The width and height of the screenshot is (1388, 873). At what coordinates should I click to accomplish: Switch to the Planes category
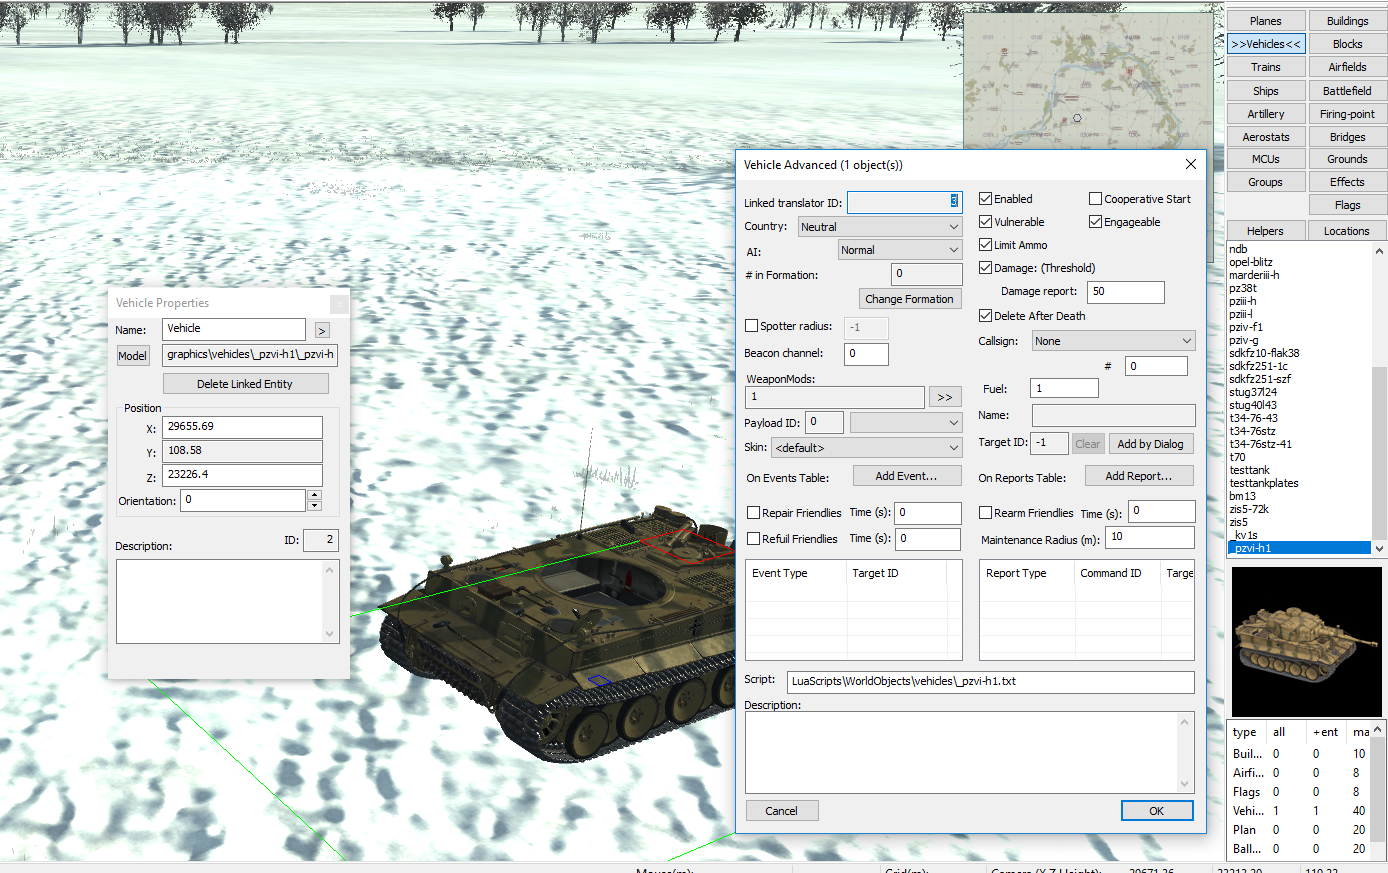point(1265,21)
